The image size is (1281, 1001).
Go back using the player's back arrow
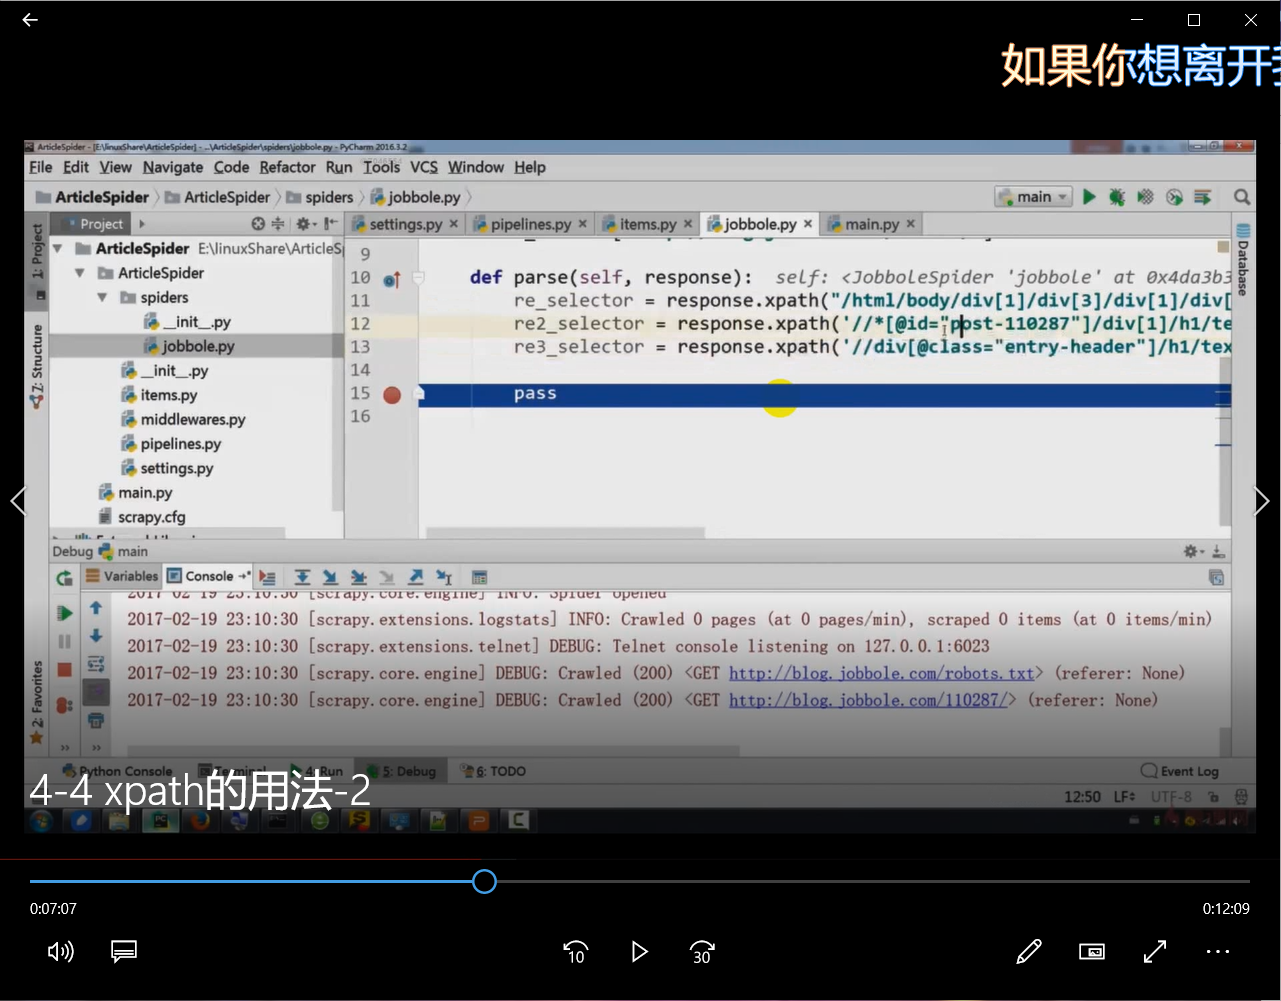30,20
